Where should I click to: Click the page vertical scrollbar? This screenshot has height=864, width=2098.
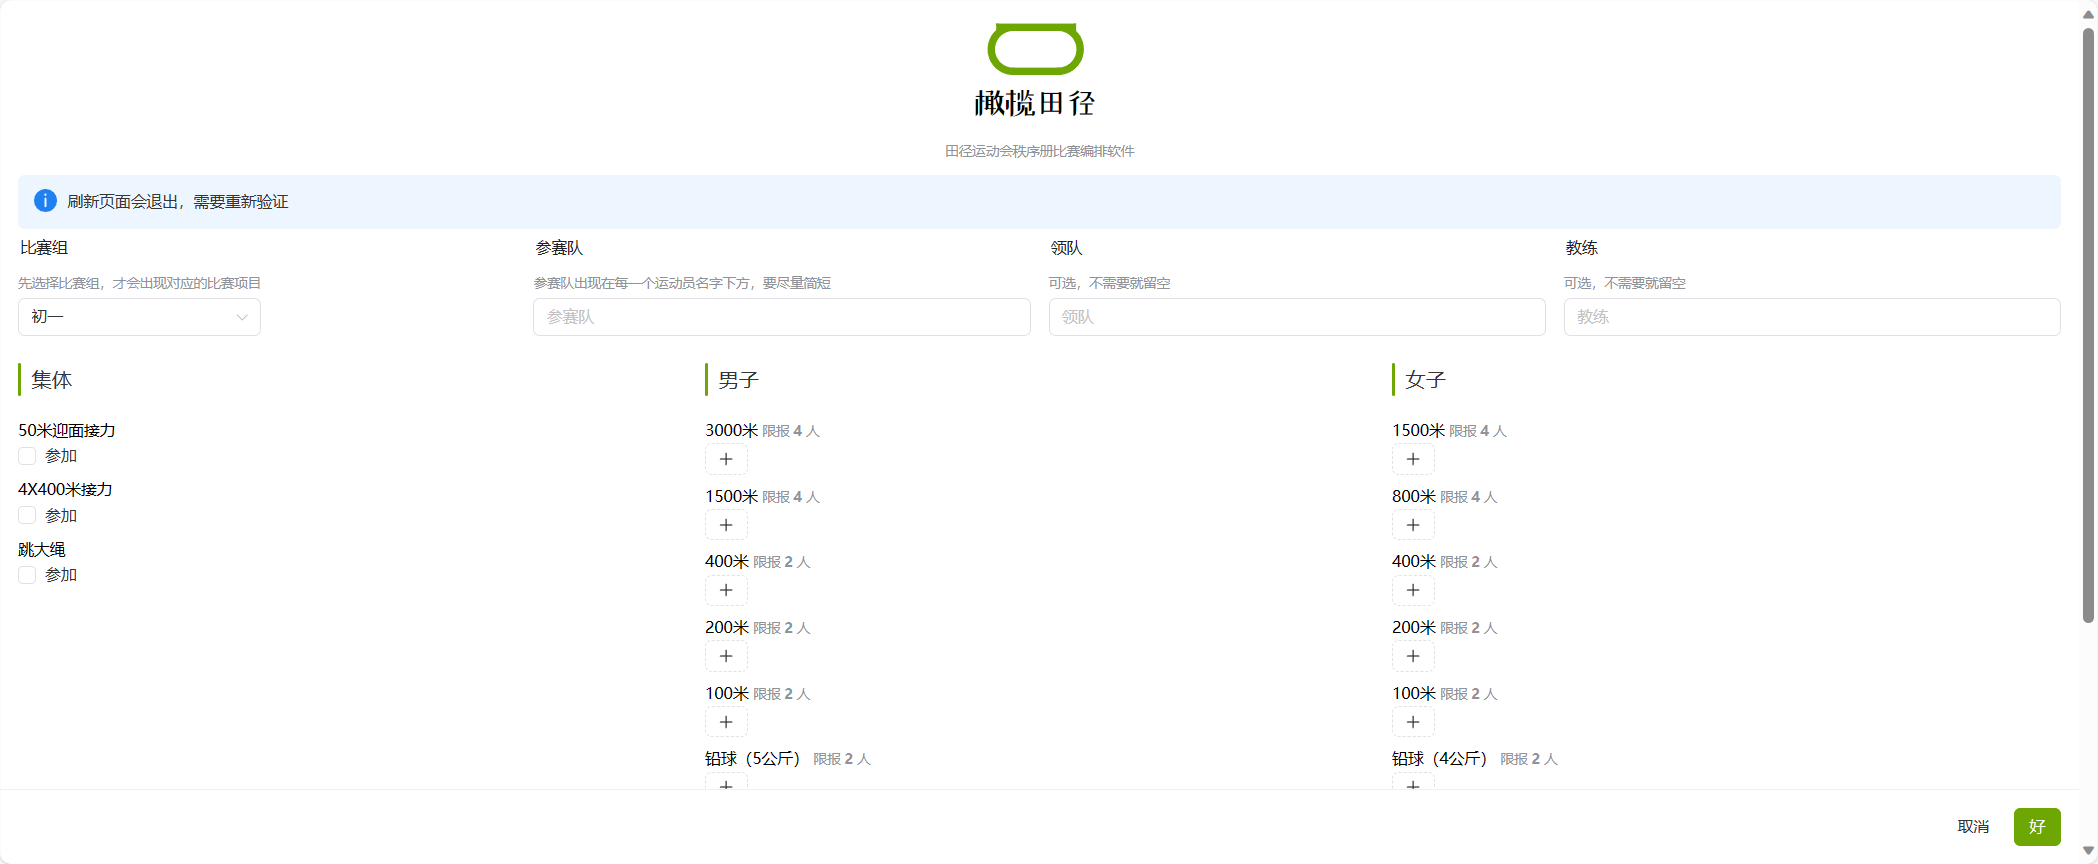tap(2088, 325)
